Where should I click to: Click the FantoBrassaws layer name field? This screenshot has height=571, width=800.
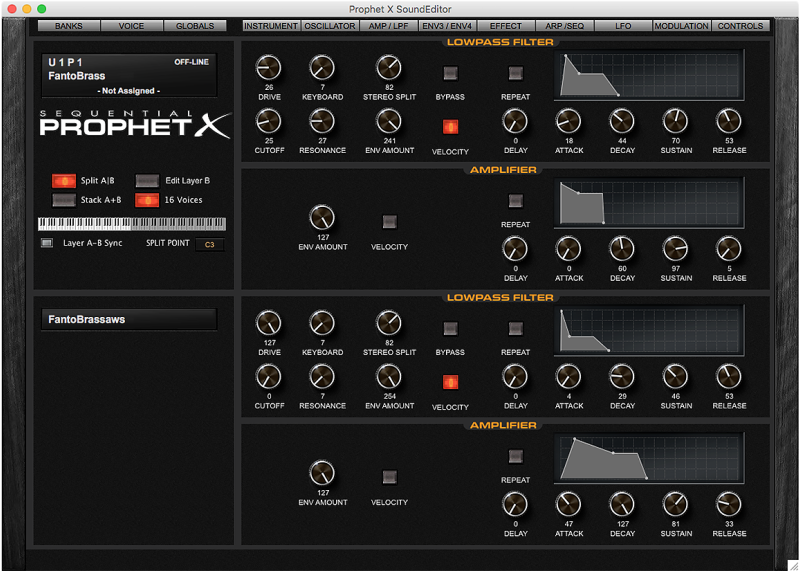pos(127,320)
